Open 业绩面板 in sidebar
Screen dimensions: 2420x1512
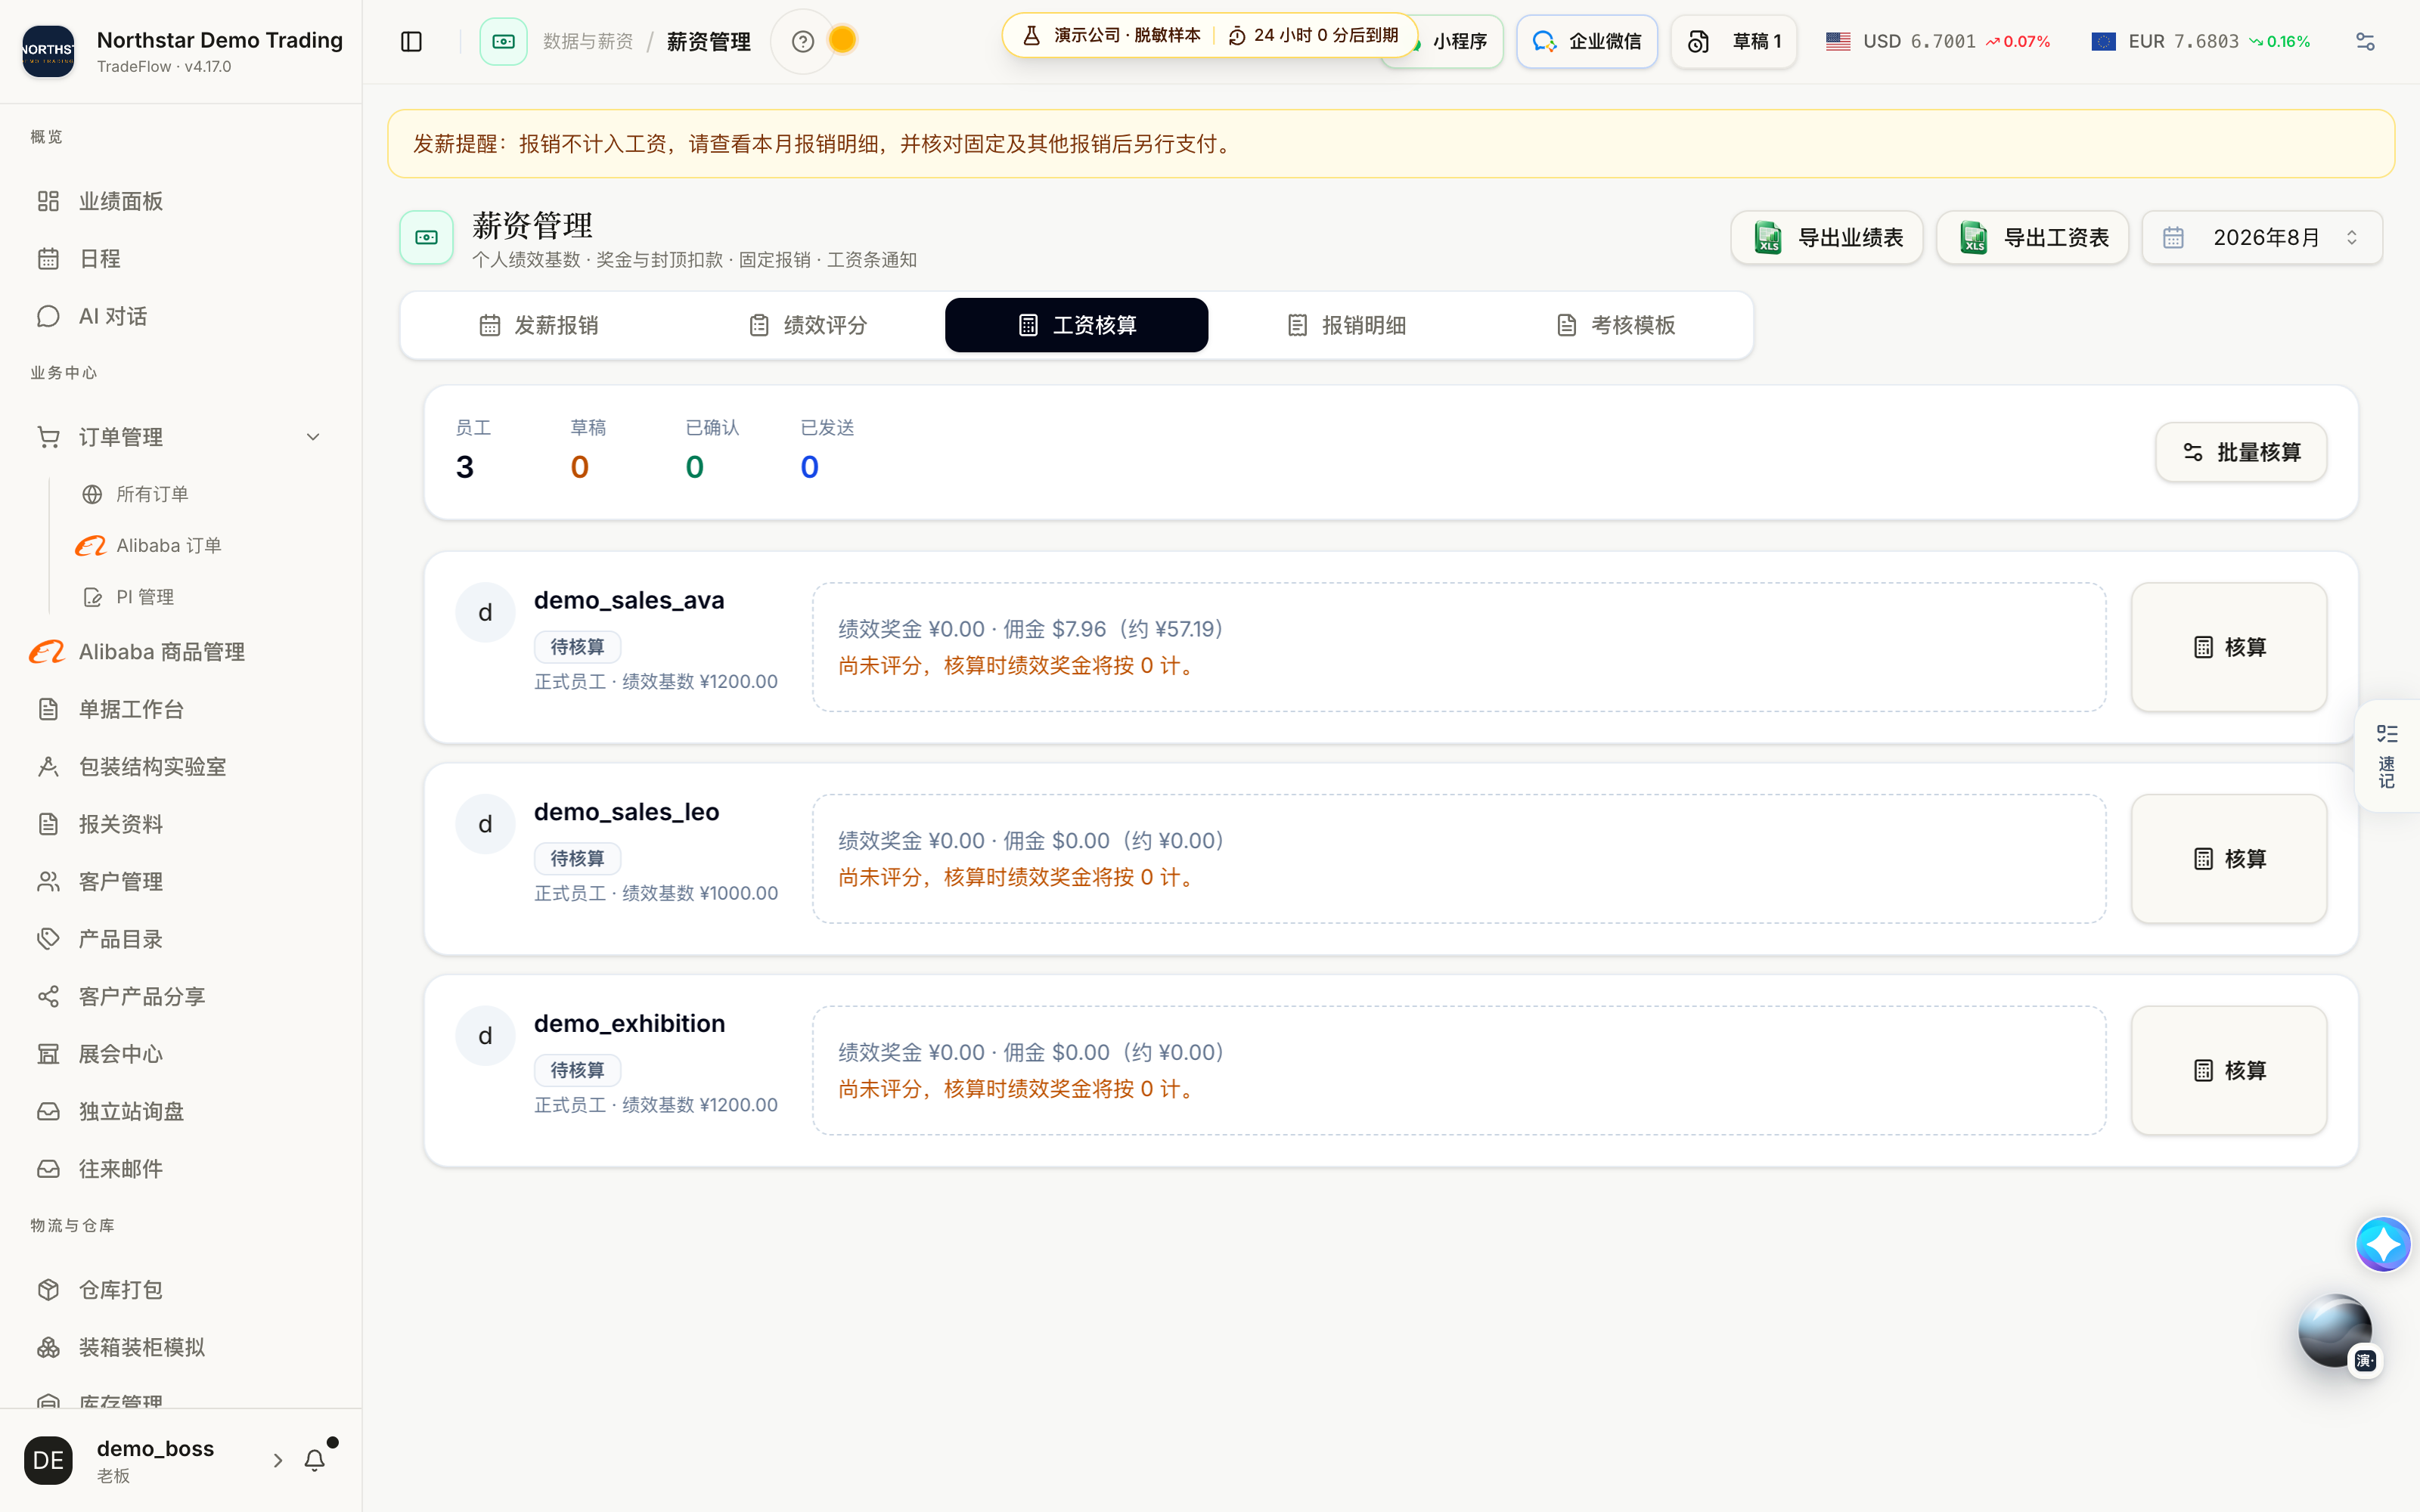click(180, 201)
